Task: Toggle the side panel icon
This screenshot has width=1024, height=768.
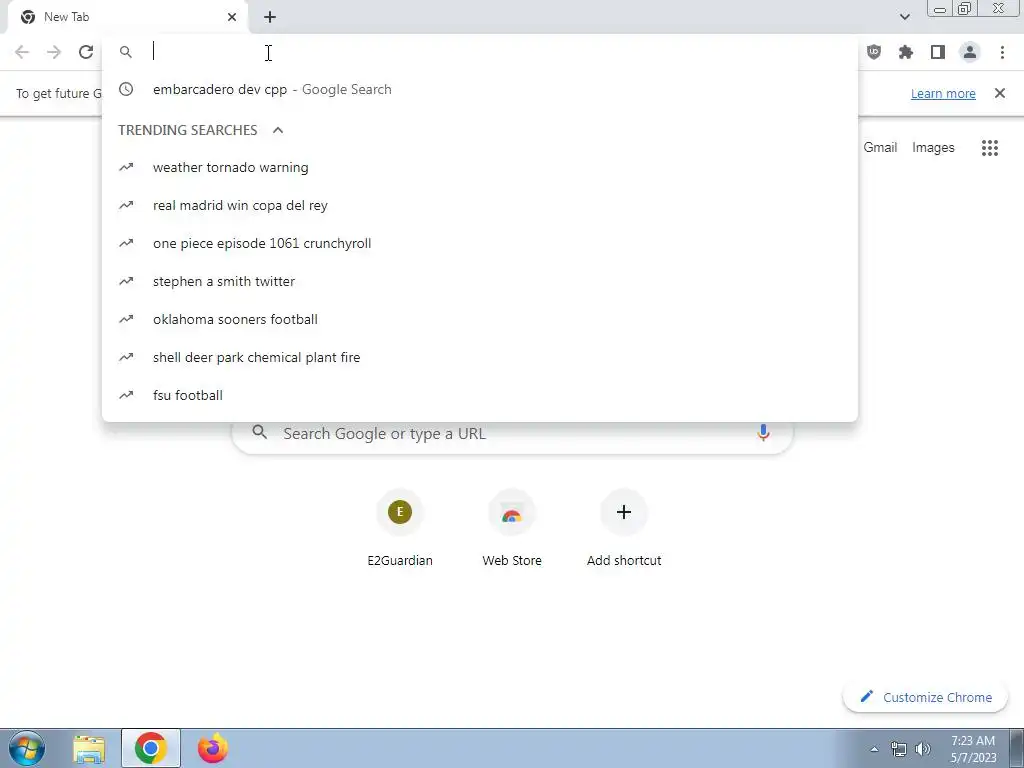Action: pos(938,52)
